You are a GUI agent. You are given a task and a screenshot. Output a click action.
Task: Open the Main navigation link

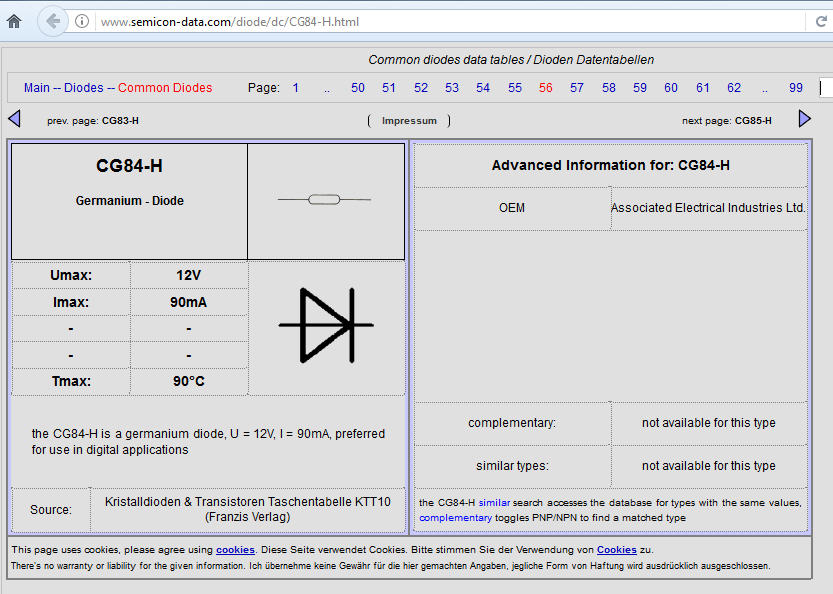click(37, 88)
